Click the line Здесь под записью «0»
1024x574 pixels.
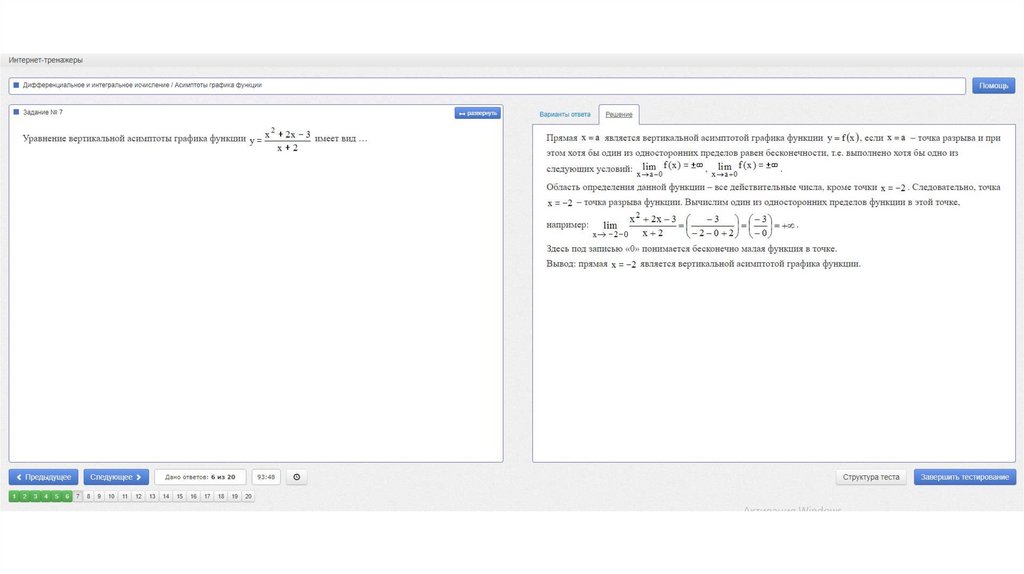coord(692,249)
